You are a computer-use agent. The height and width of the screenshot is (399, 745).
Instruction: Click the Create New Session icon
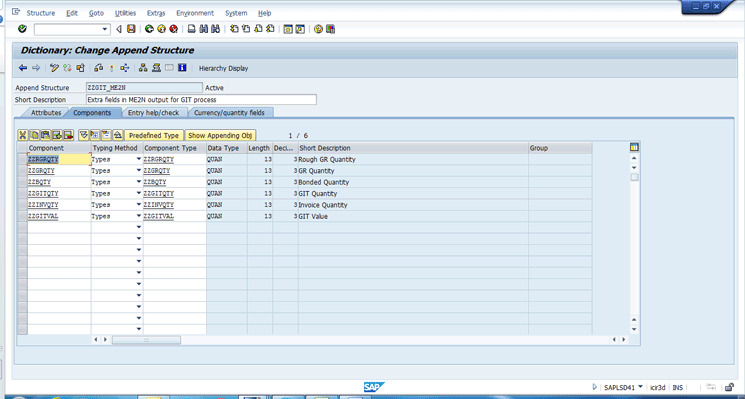(288, 29)
